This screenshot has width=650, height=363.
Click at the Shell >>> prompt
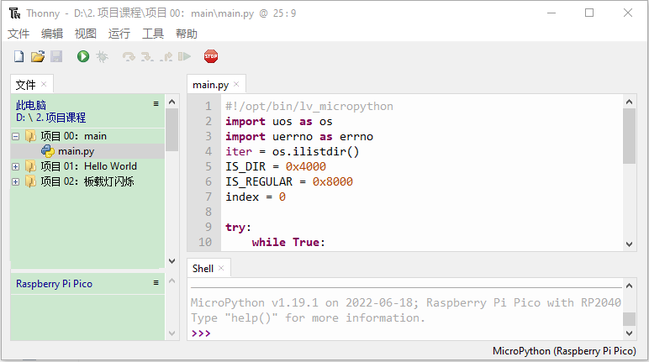201,333
